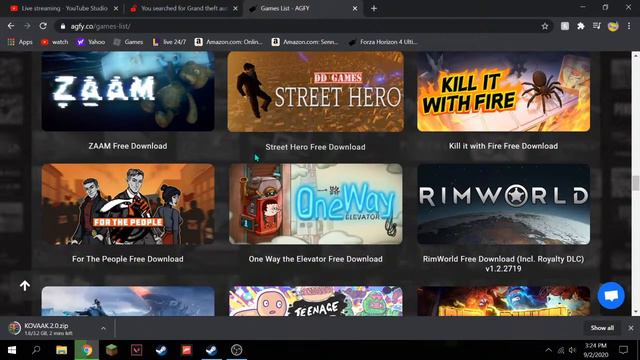Open Windows notification center
Viewport: 640px width, 360px height.
[x=623, y=350]
